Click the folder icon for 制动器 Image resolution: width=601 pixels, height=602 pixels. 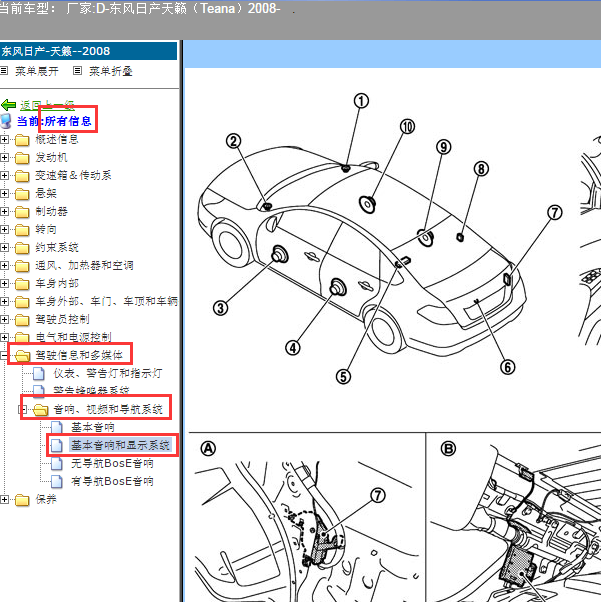coord(22,212)
